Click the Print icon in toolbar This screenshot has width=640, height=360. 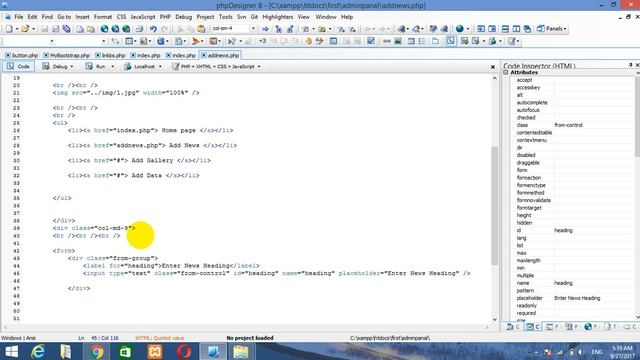point(139,29)
